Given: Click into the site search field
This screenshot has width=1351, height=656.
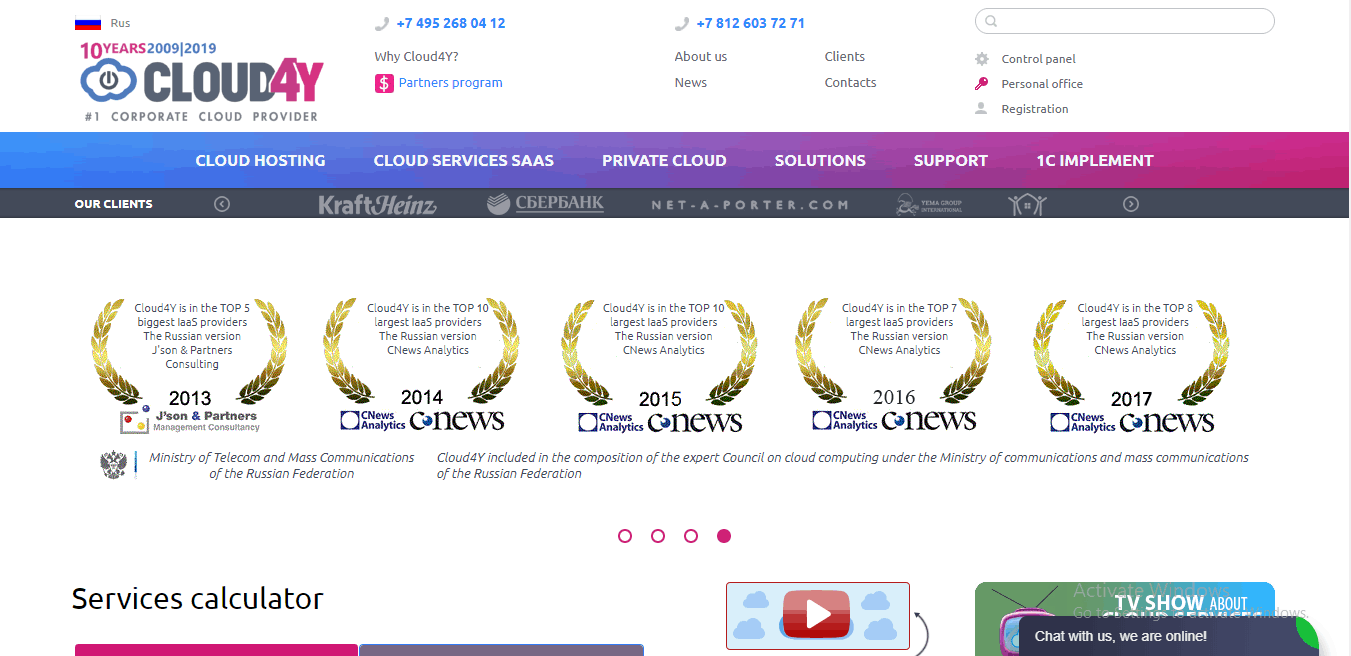Looking at the screenshot, I should (x=1125, y=21).
